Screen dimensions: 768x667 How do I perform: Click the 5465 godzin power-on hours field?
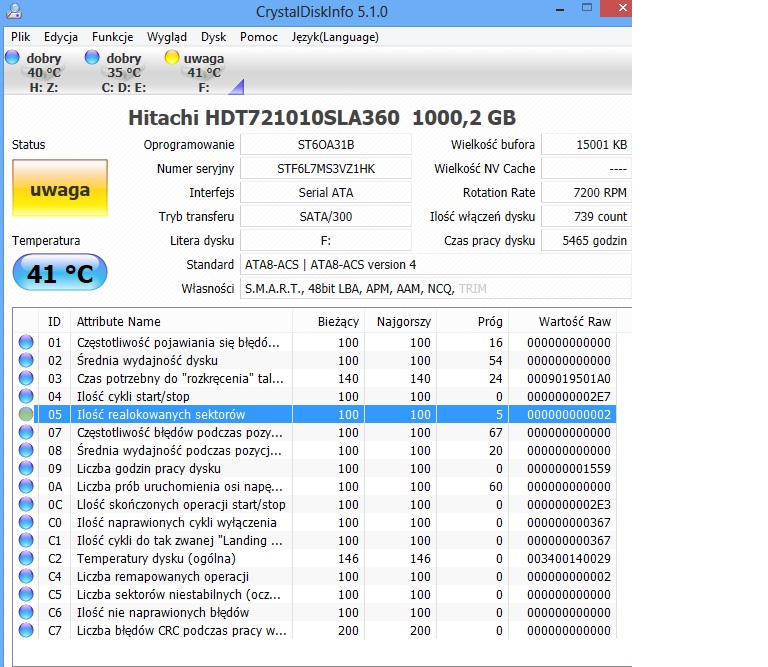pos(586,240)
